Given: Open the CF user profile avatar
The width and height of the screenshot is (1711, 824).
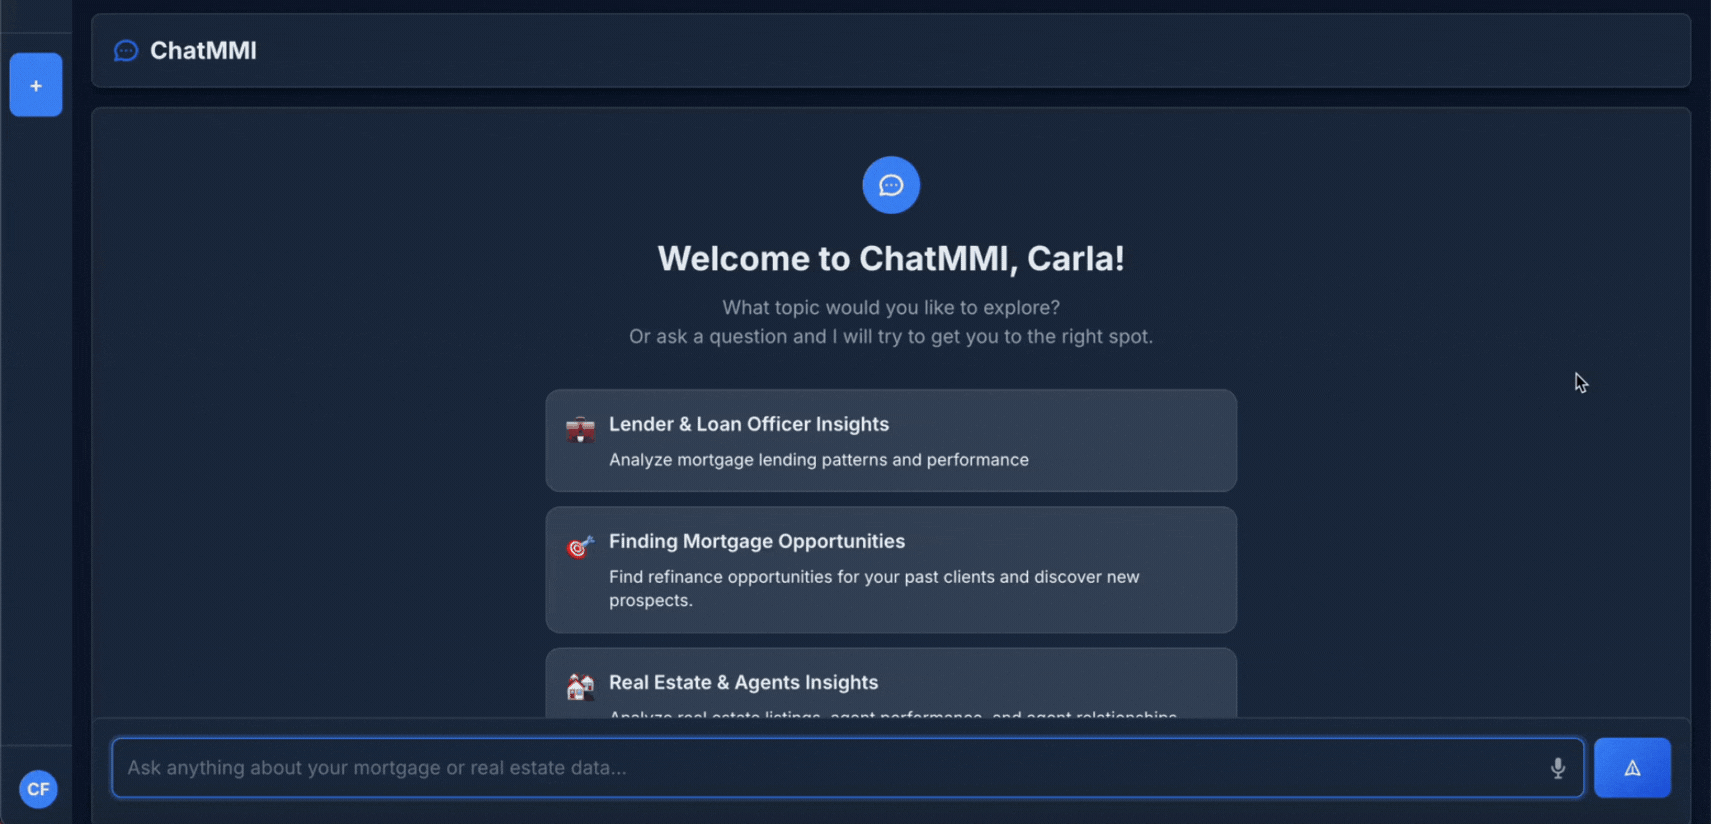Looking at the screenshot, I should click(x=38, y=789).
